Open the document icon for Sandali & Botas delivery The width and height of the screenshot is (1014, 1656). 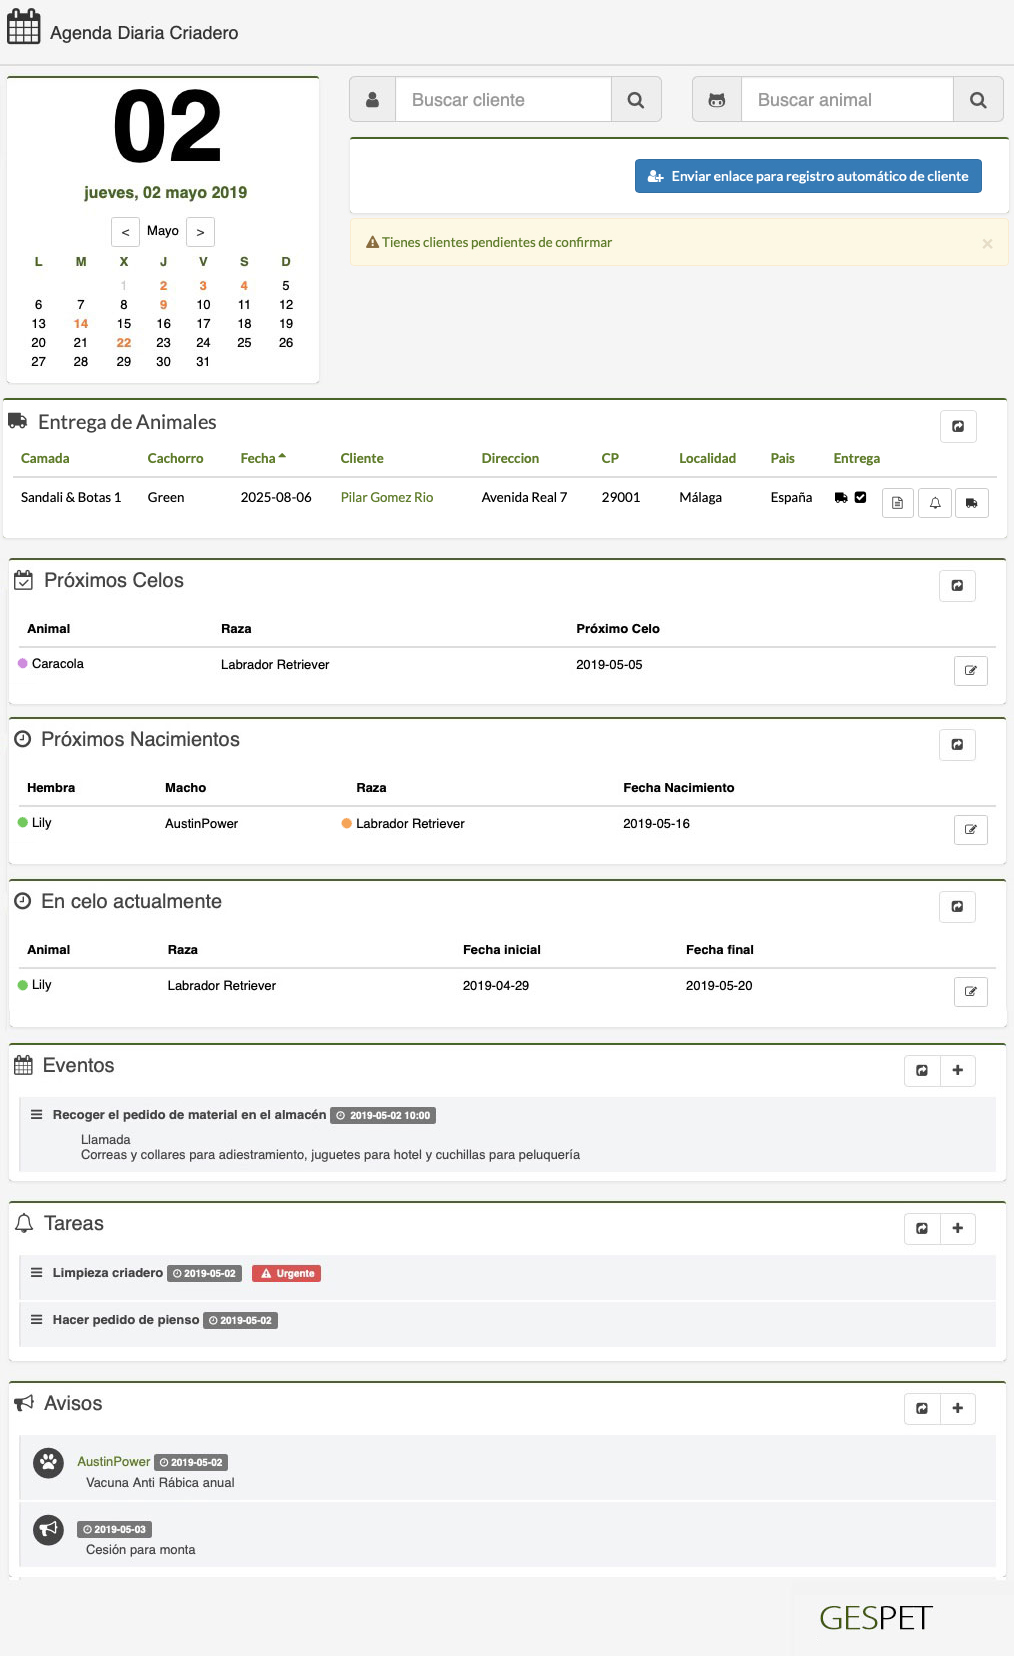point(897,503)
